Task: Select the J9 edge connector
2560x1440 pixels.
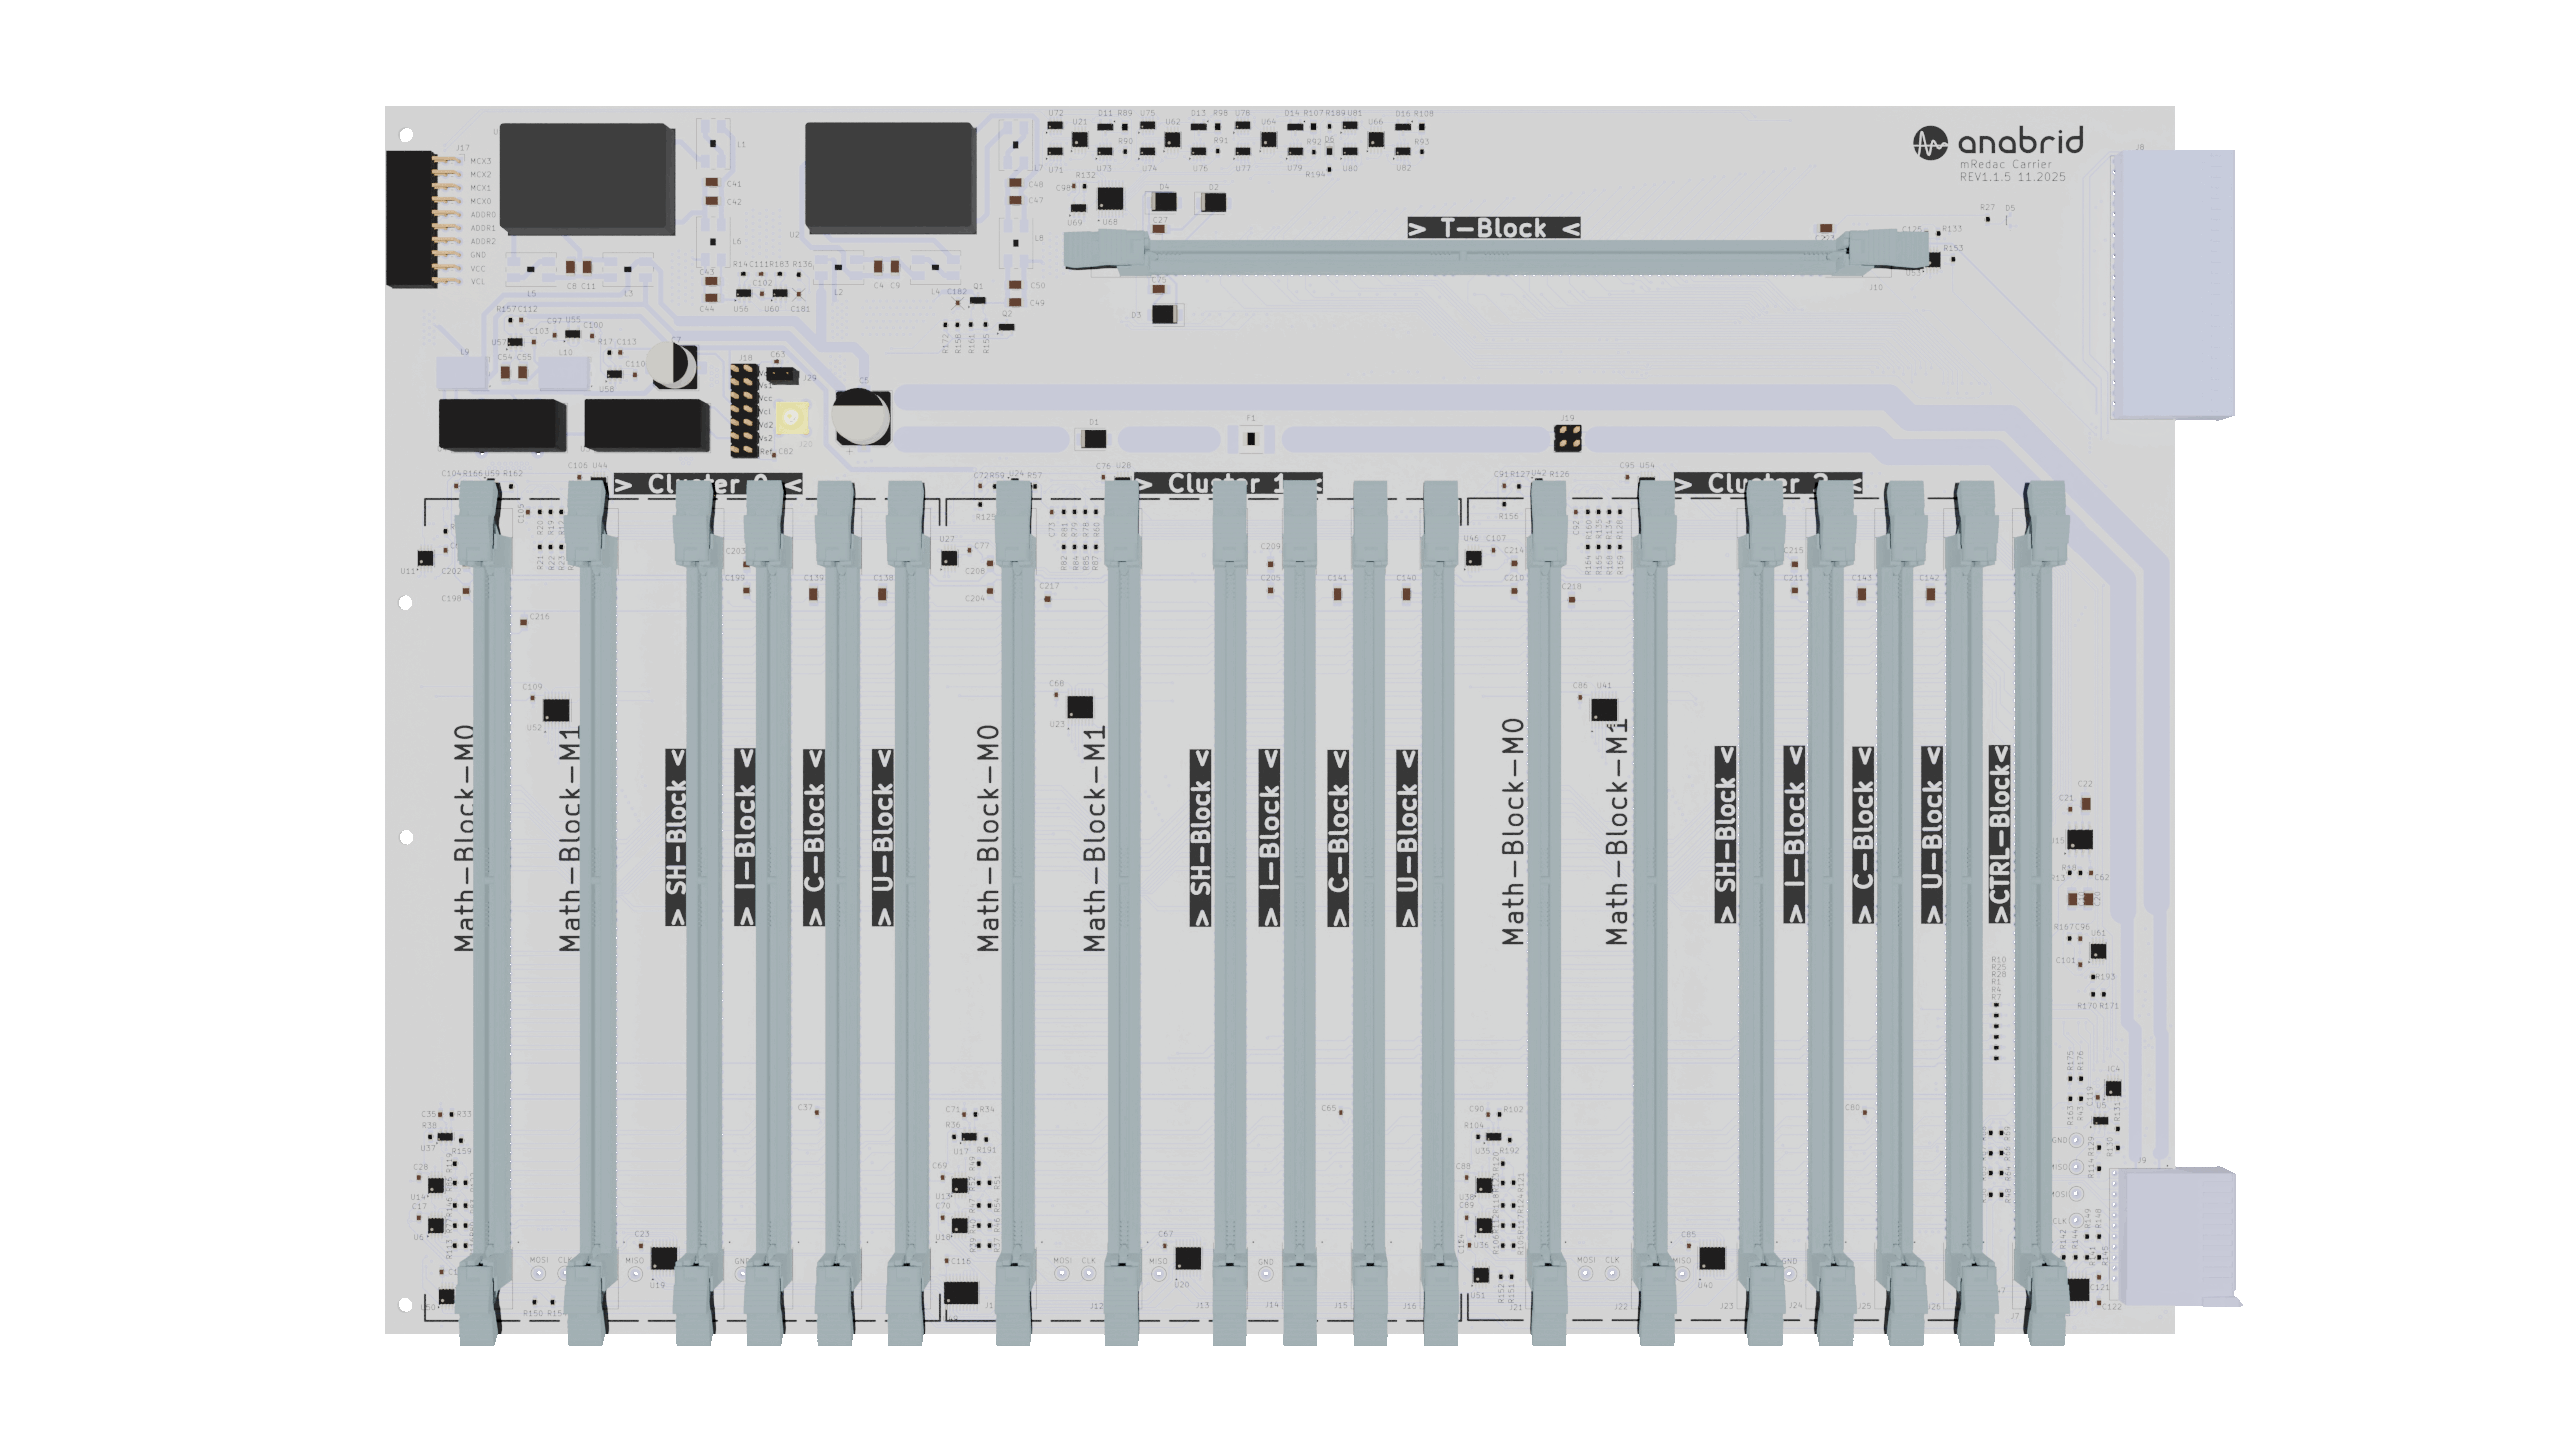Action: (2176, 1236)
